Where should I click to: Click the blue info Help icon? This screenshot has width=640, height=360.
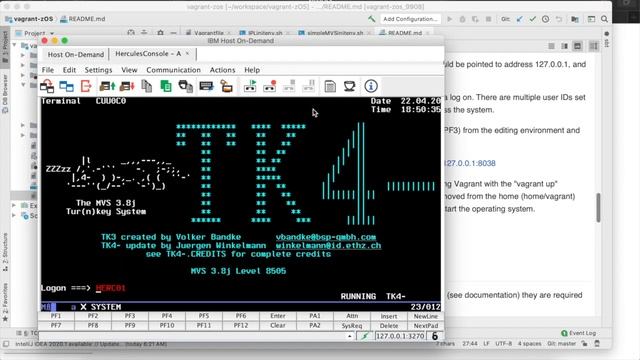tap(371, 86)
